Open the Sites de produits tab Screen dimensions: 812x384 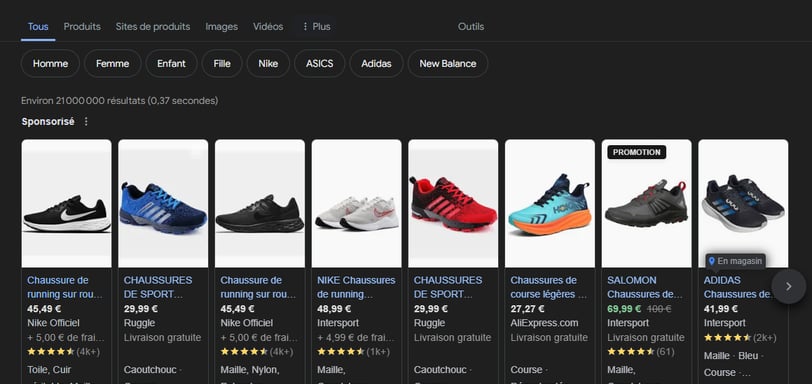(x=153, y=26)
